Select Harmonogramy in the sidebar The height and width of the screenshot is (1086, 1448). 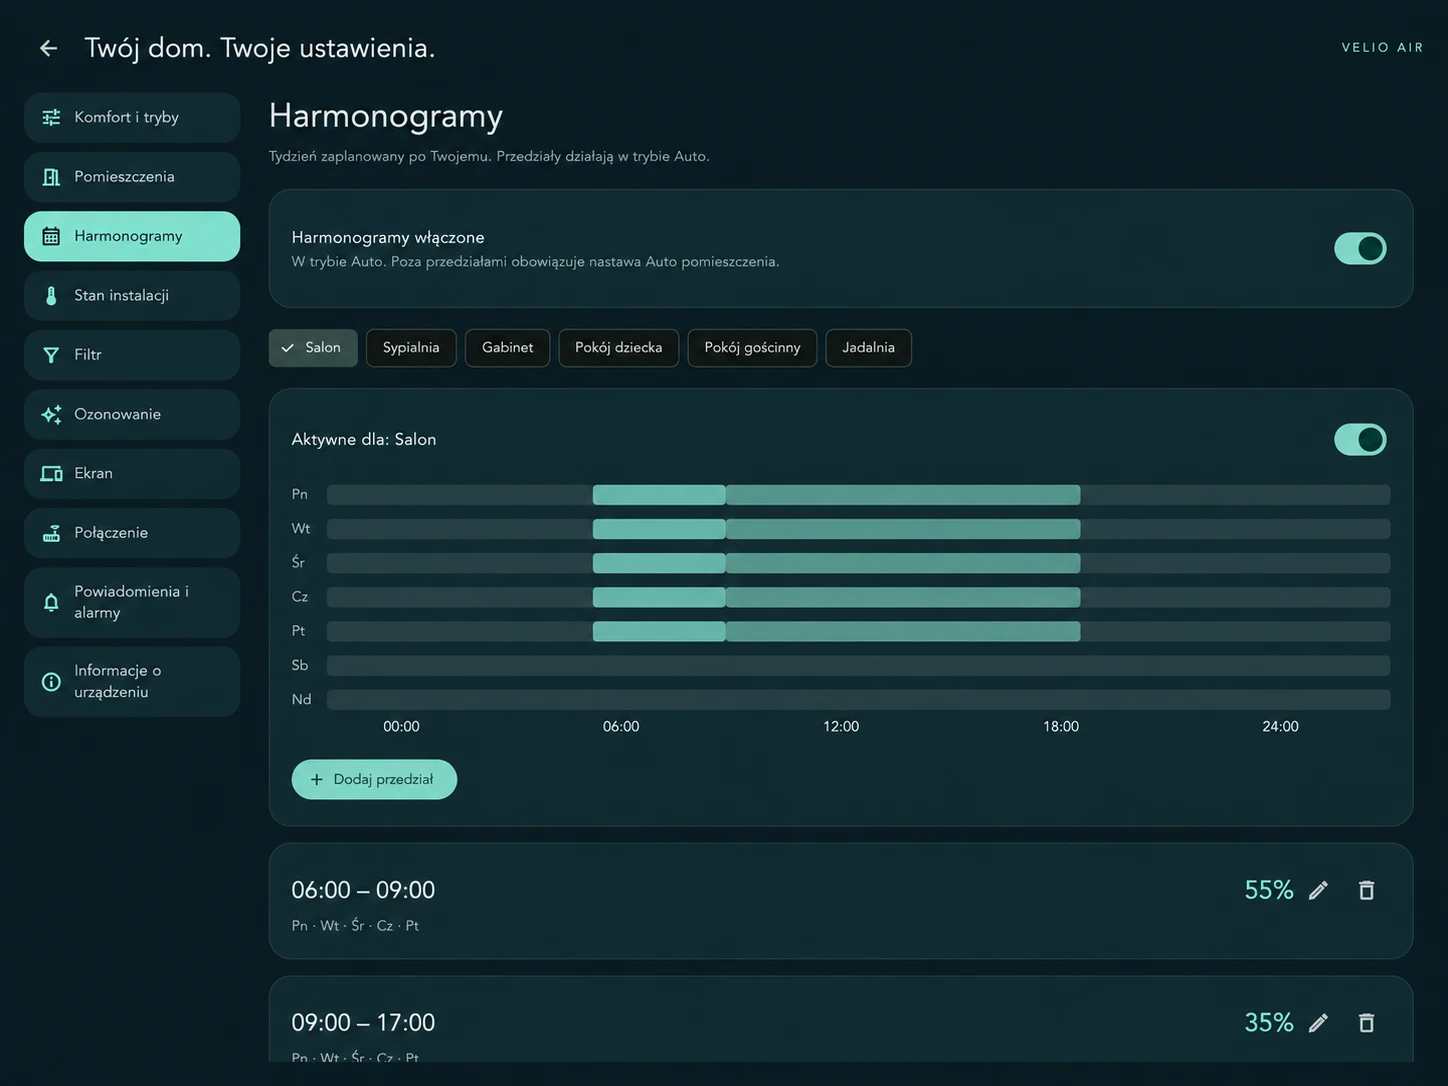132,236
